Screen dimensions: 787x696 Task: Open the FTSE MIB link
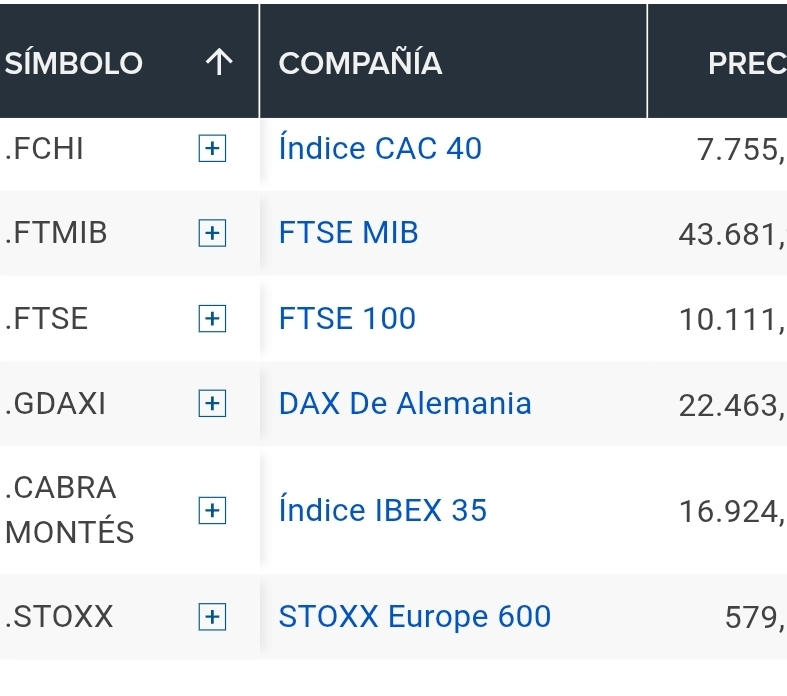[348, 234]
